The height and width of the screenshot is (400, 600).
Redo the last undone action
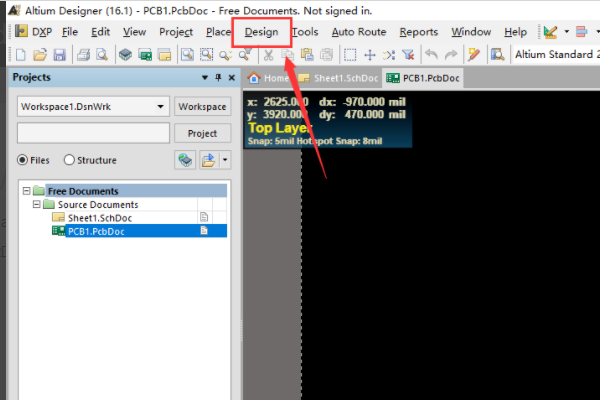point(451,55)
